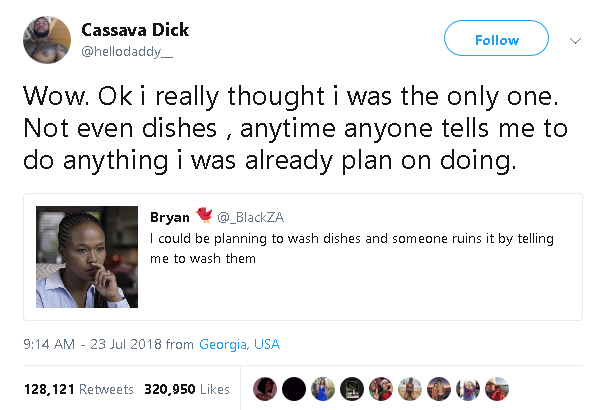603x410 pixels.
Task: Open Bryan's name in the quoted tweet
Action: 169,218
